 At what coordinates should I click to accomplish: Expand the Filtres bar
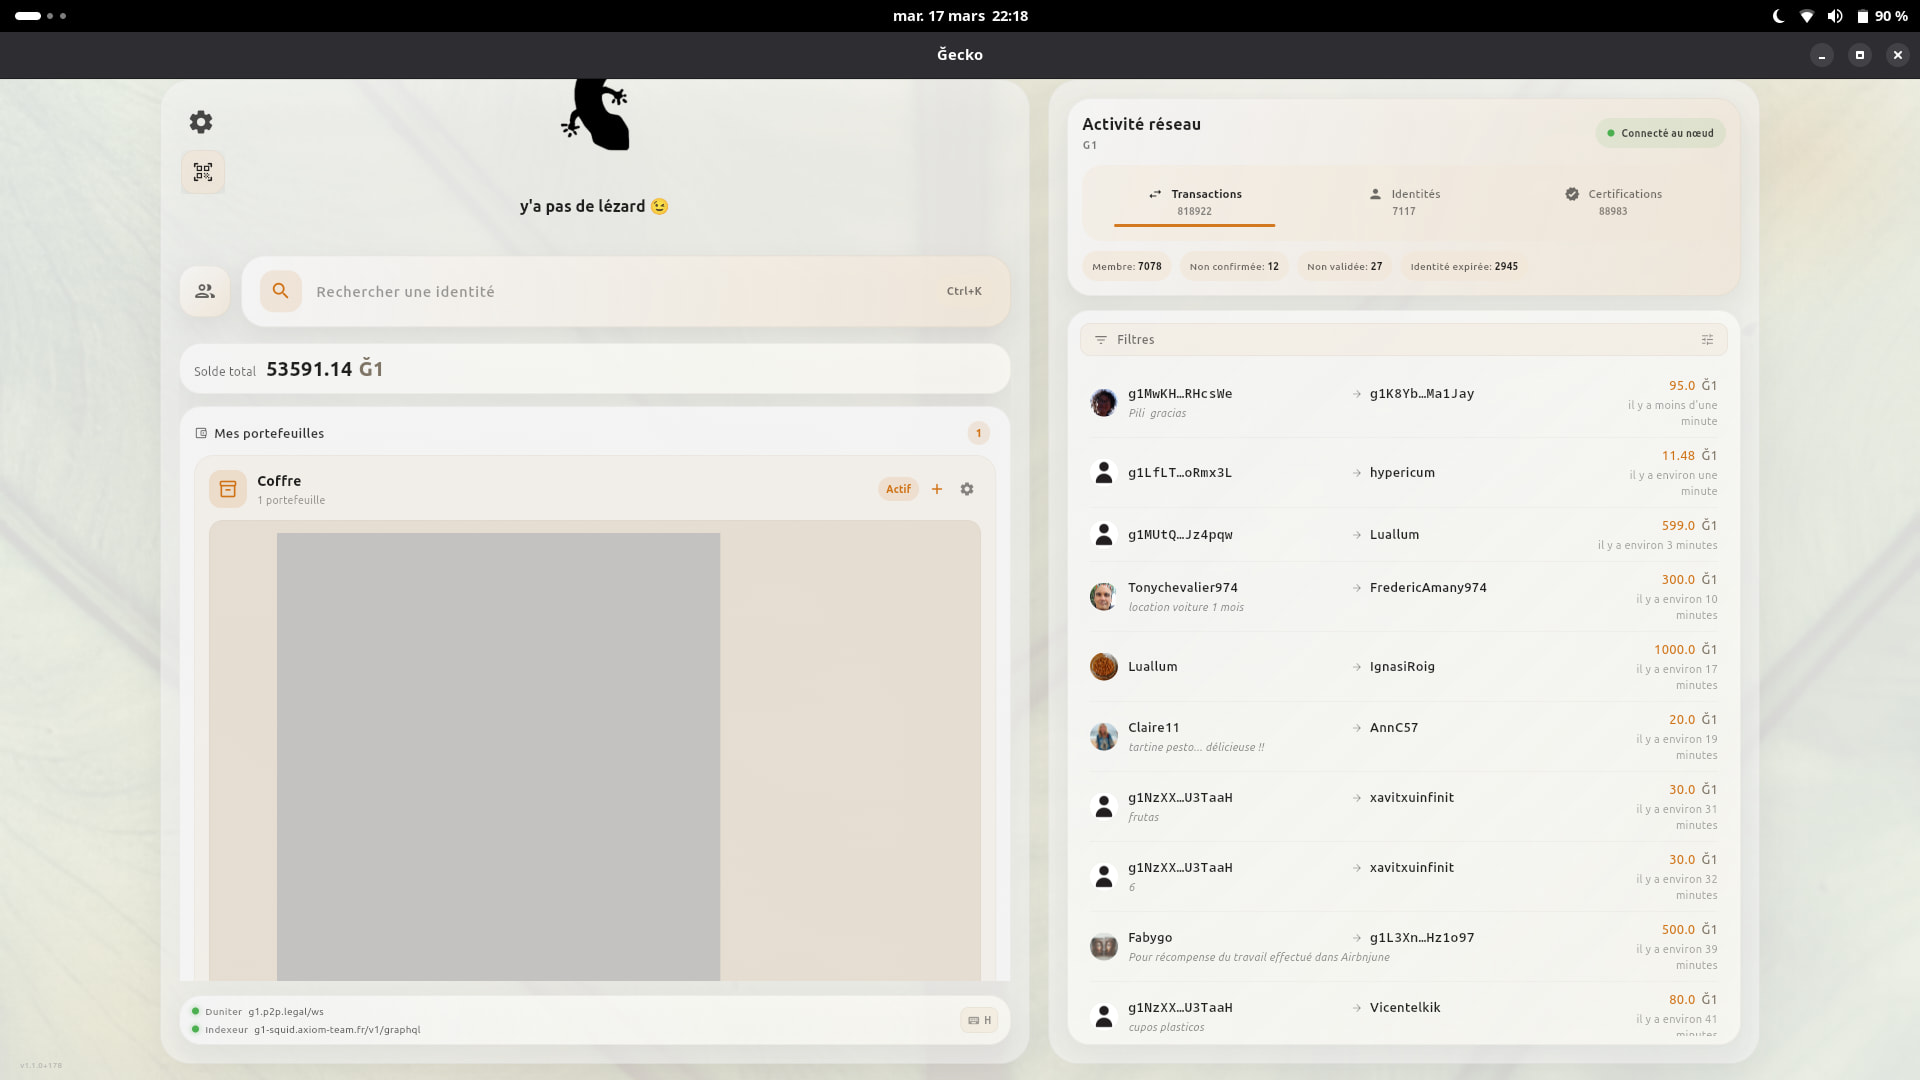pos(1136,340)
